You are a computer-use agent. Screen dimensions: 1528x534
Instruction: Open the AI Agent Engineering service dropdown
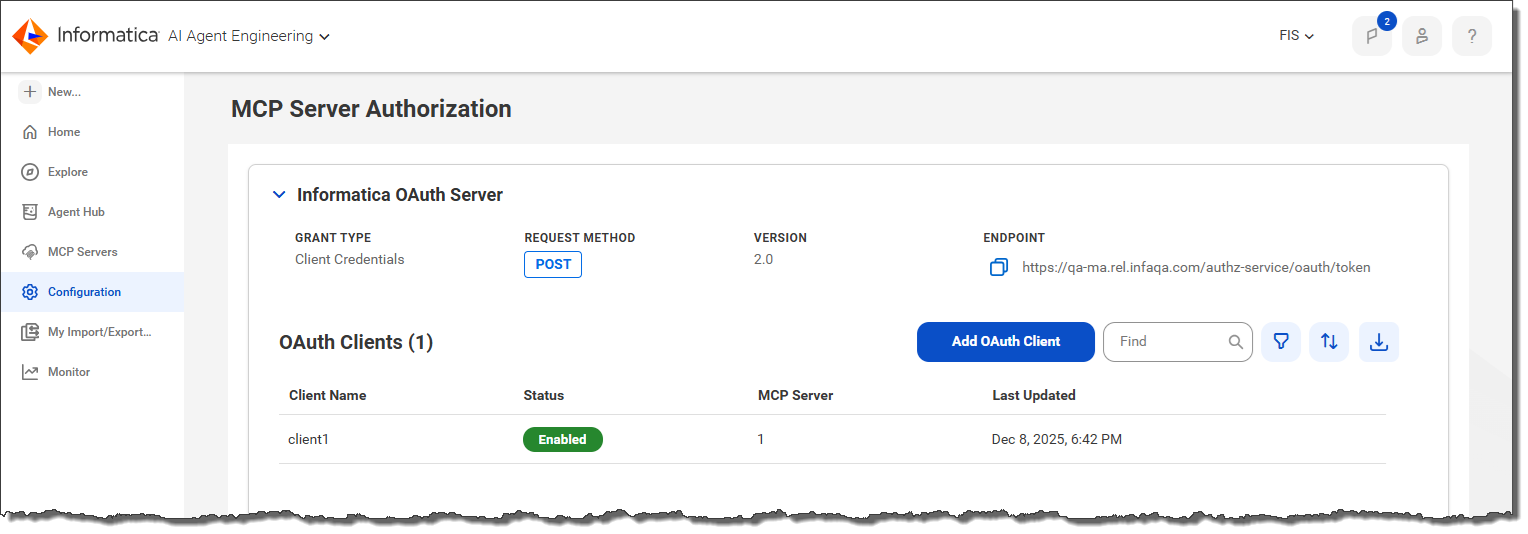[x=249, y=36]
